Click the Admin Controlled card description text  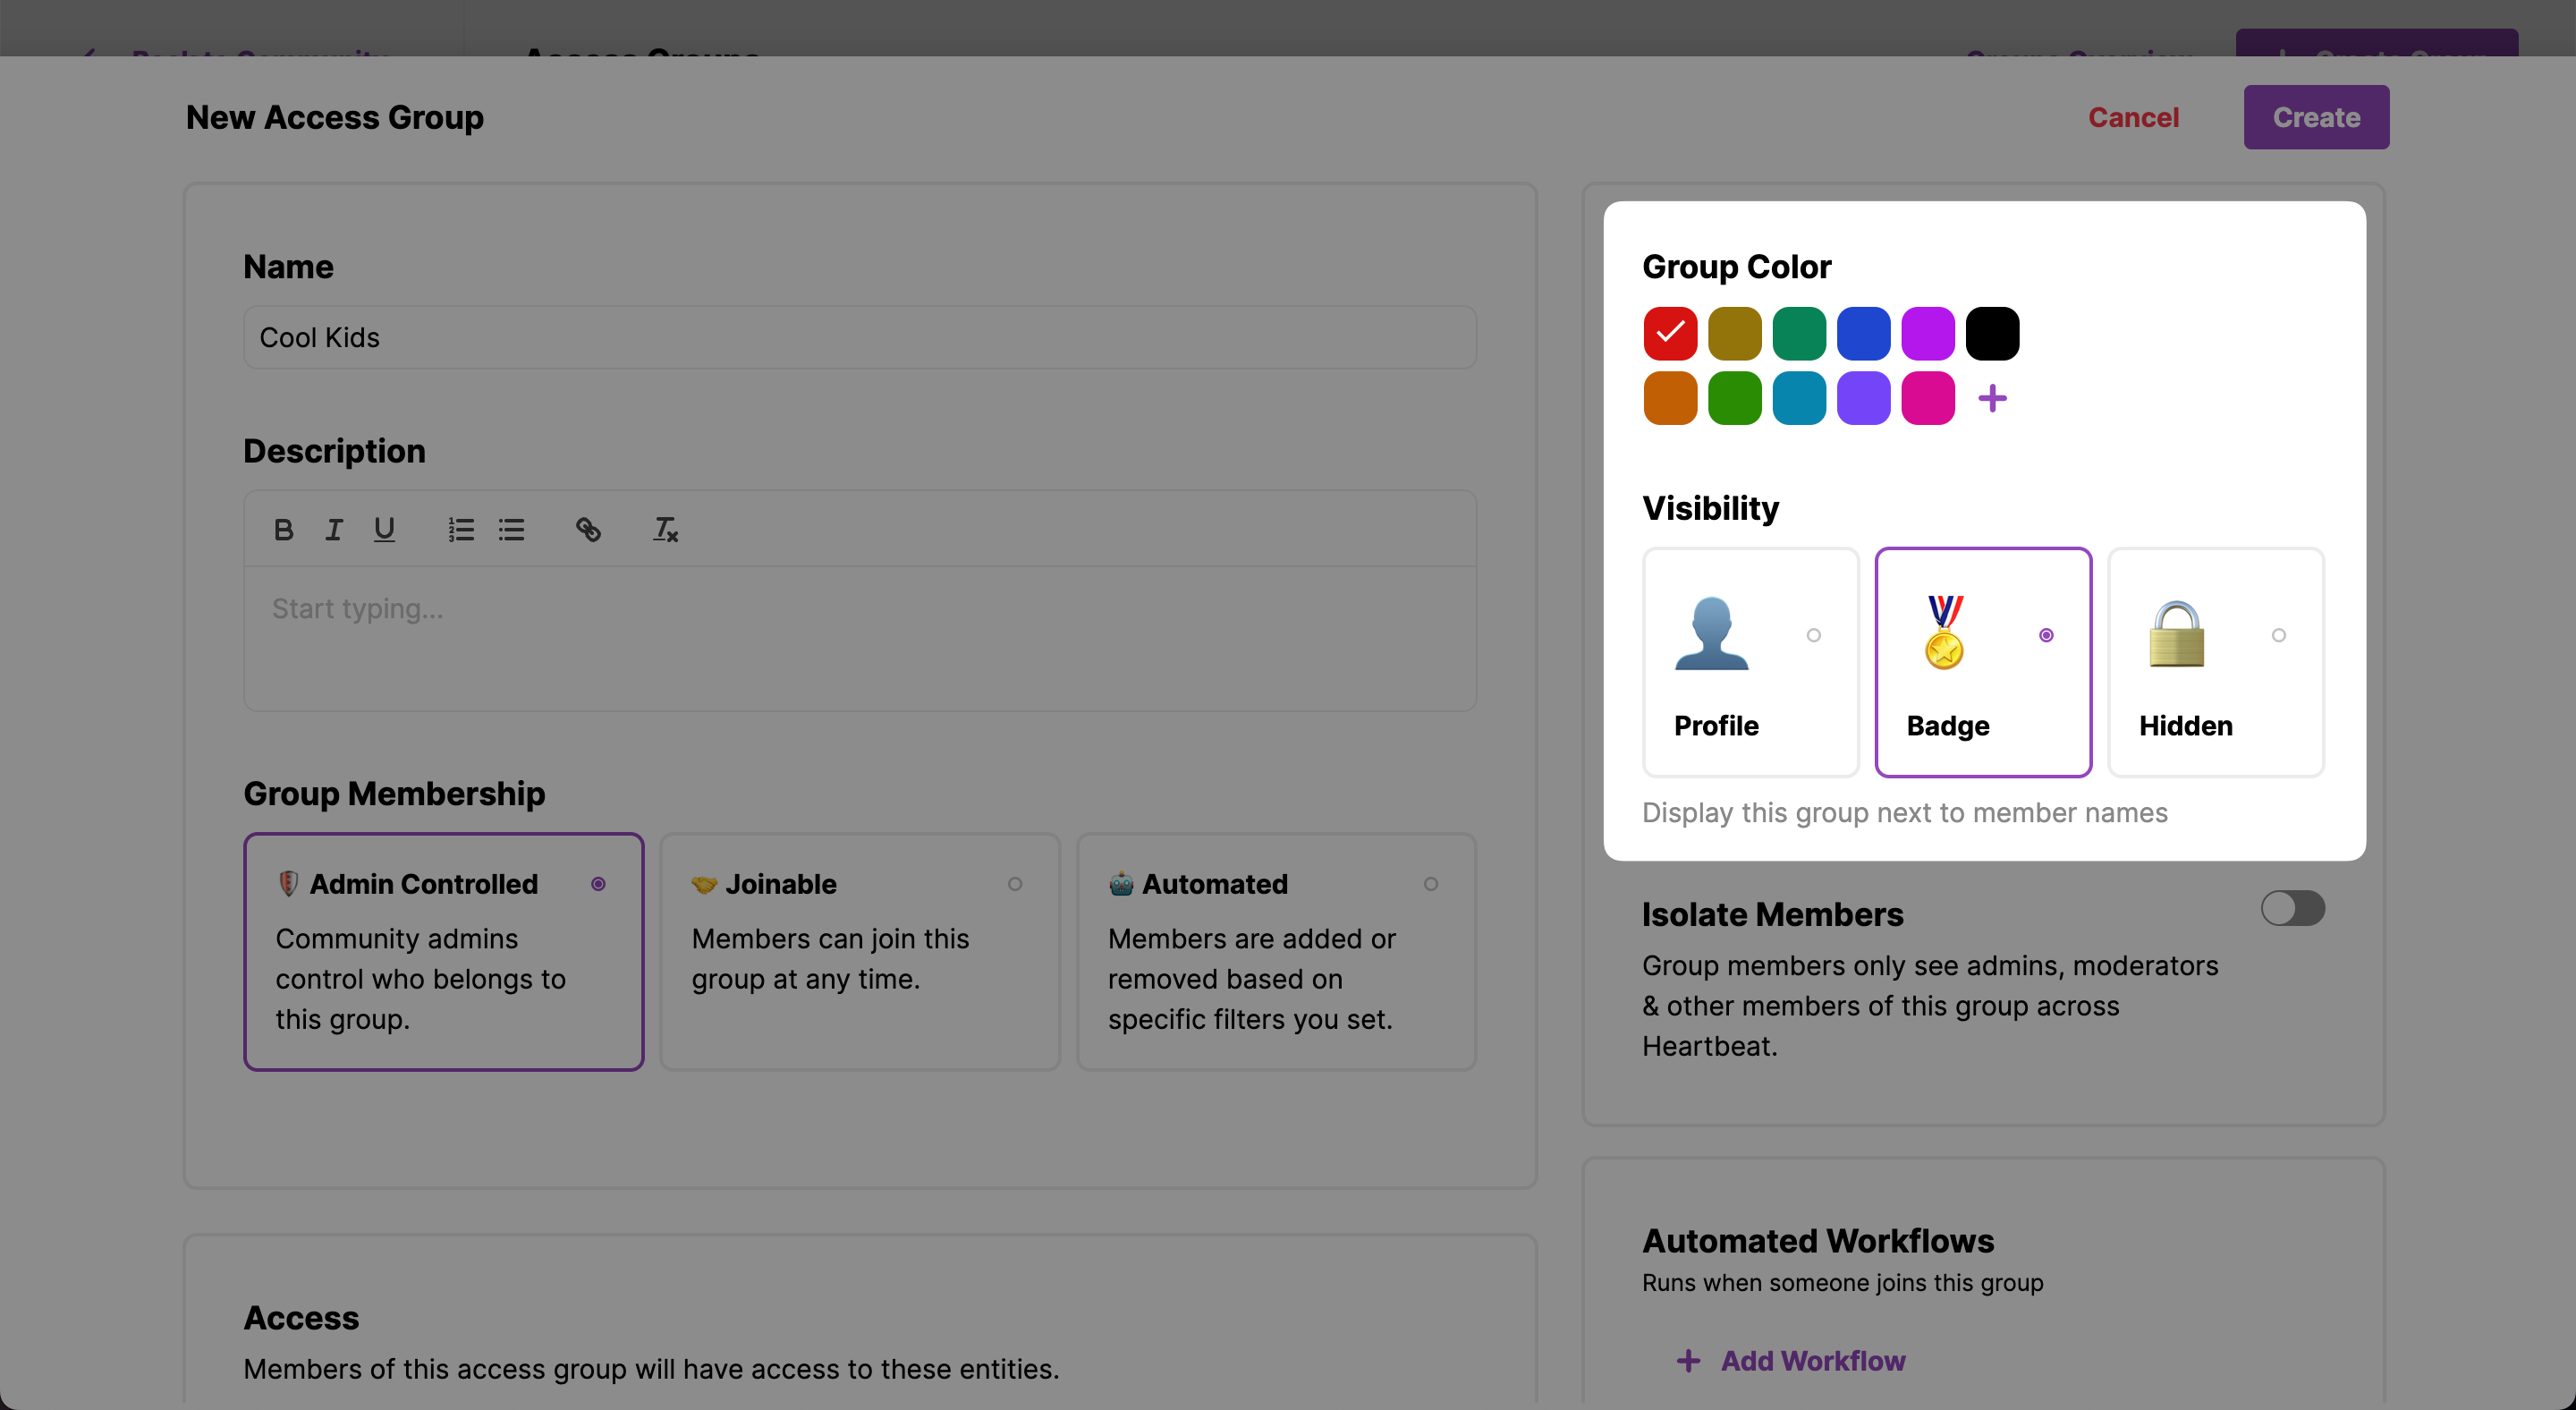click(x=421, y=978)
